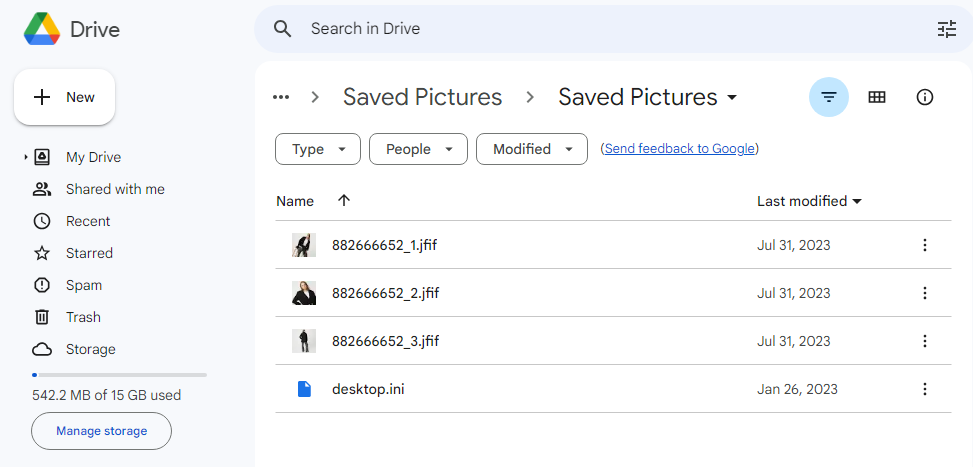Open the People filter dropdown
Screen dimensions: 973x467
click(418, 149)
